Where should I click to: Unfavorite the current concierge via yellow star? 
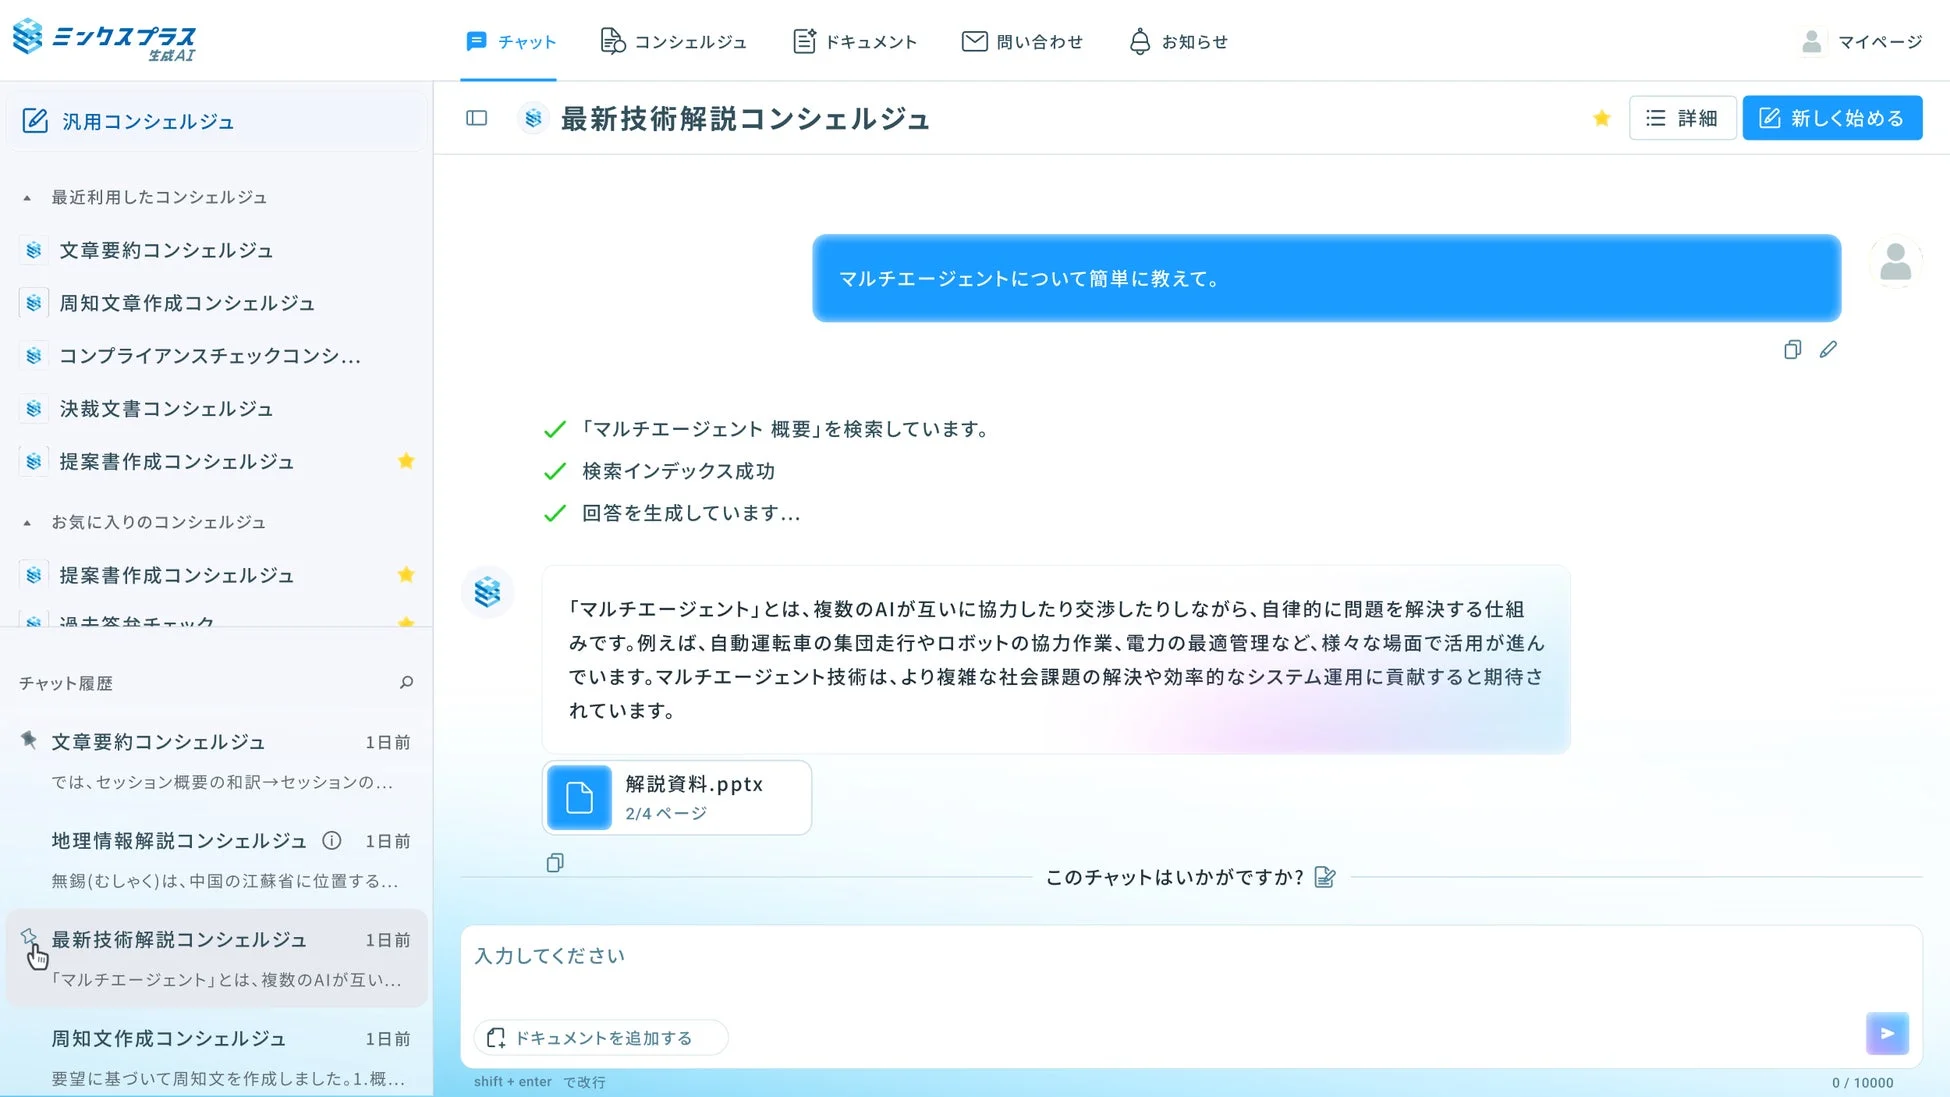point(1601,117)
